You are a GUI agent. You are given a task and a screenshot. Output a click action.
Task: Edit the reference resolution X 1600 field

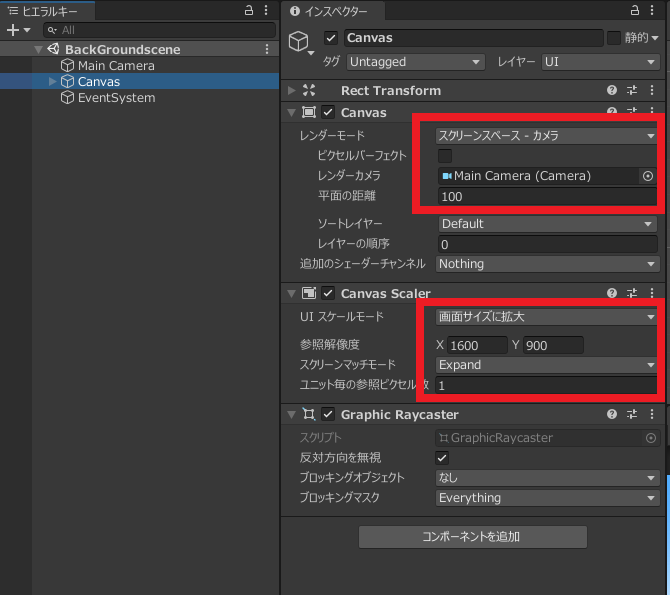[x=477, y=345]
